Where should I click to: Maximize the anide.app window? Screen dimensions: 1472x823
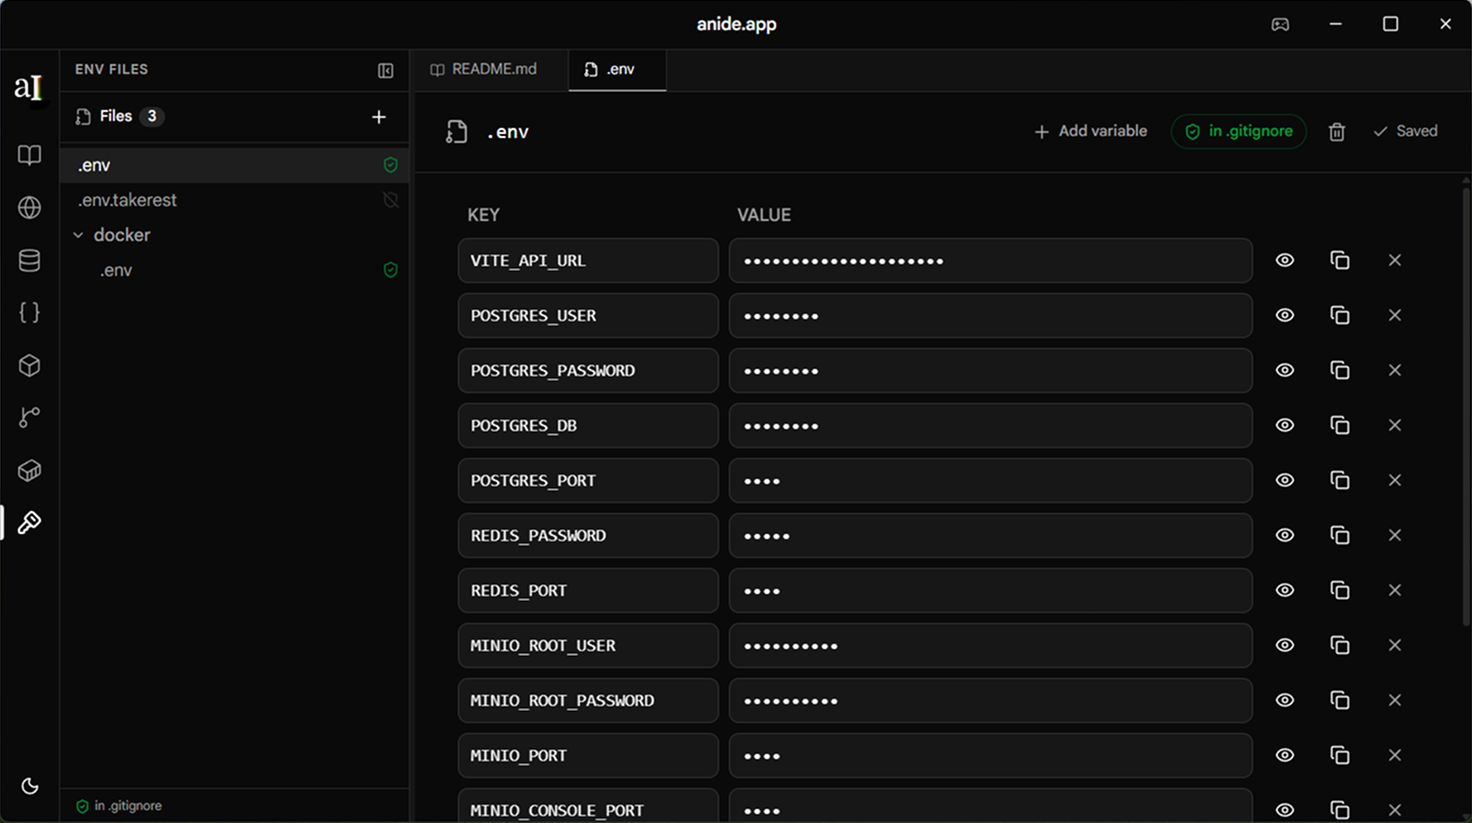pyautogui.click(x=1390, y=24)
